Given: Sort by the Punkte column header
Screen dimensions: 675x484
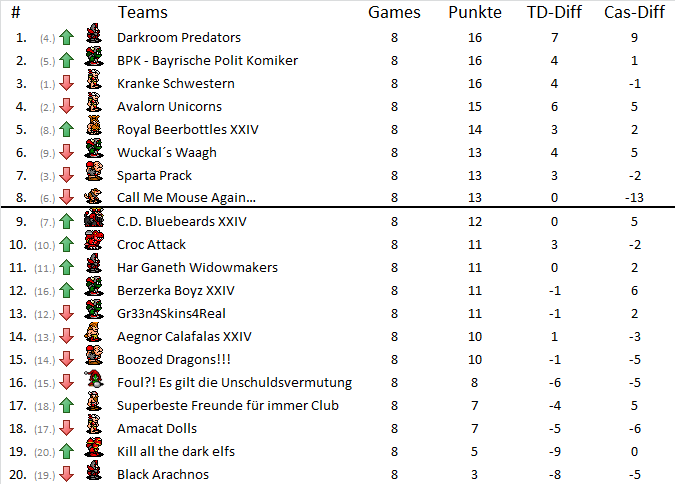Looking at the screenshot, I should (x=475, y=13).
